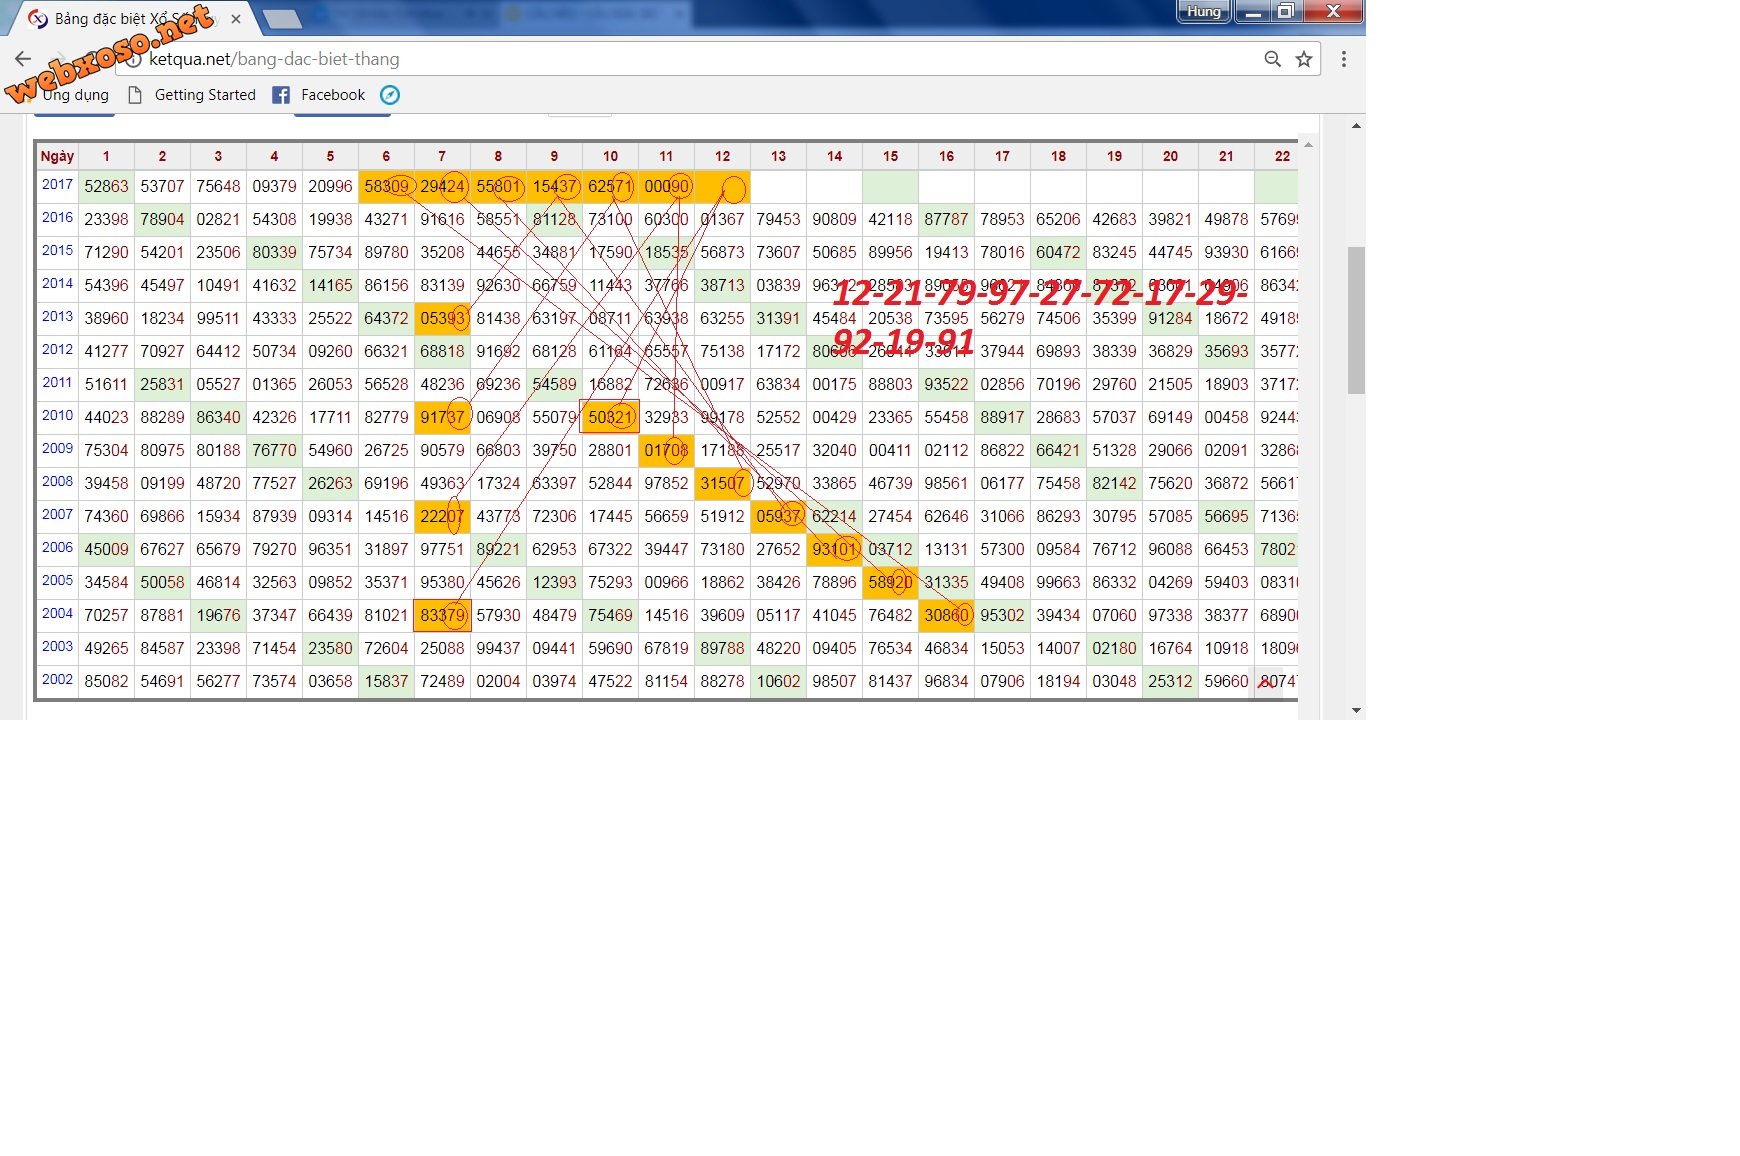Open the Chrome three-dot menu

pos(1344,59)
